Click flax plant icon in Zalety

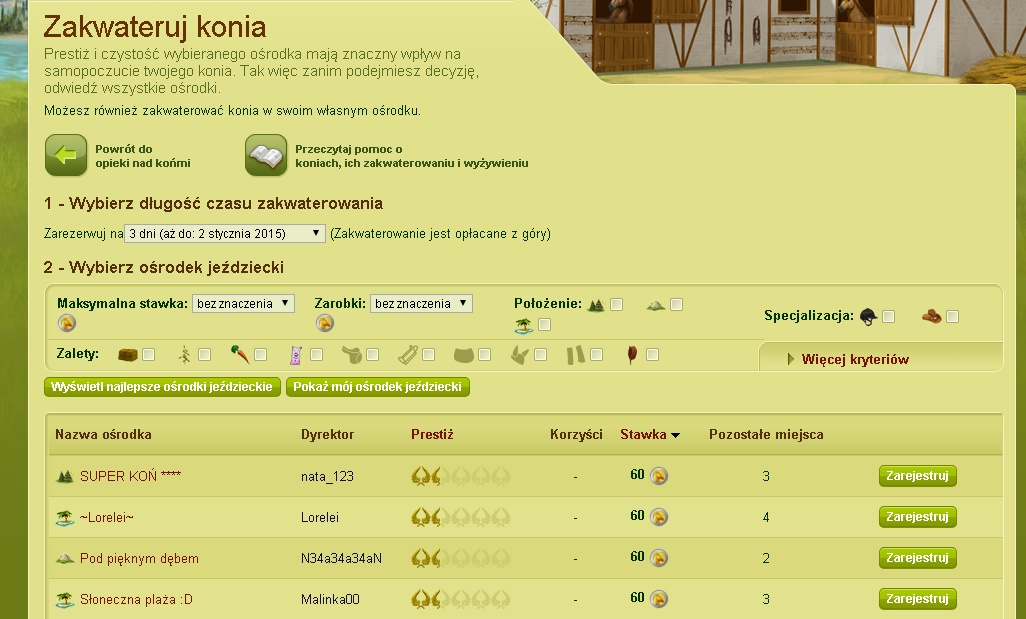[185, 355]
